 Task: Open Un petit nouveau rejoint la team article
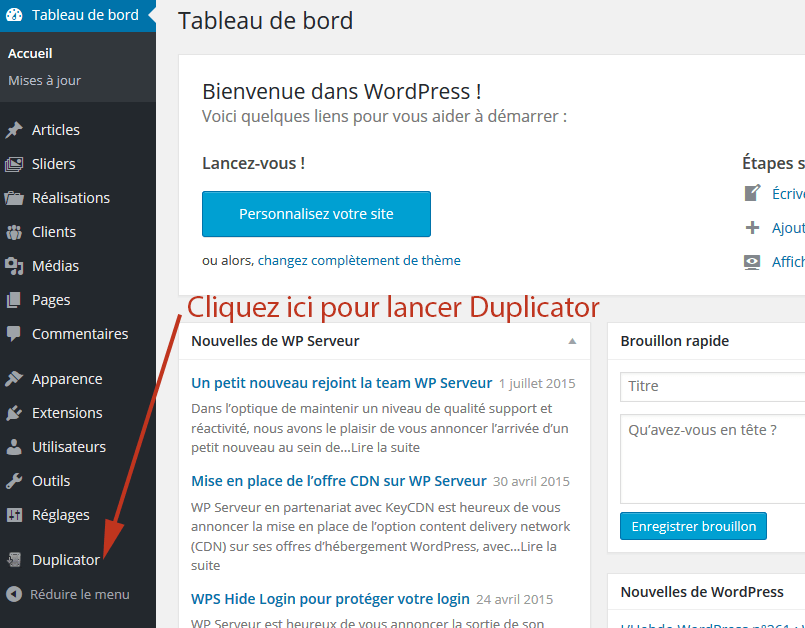pos(341,383)
